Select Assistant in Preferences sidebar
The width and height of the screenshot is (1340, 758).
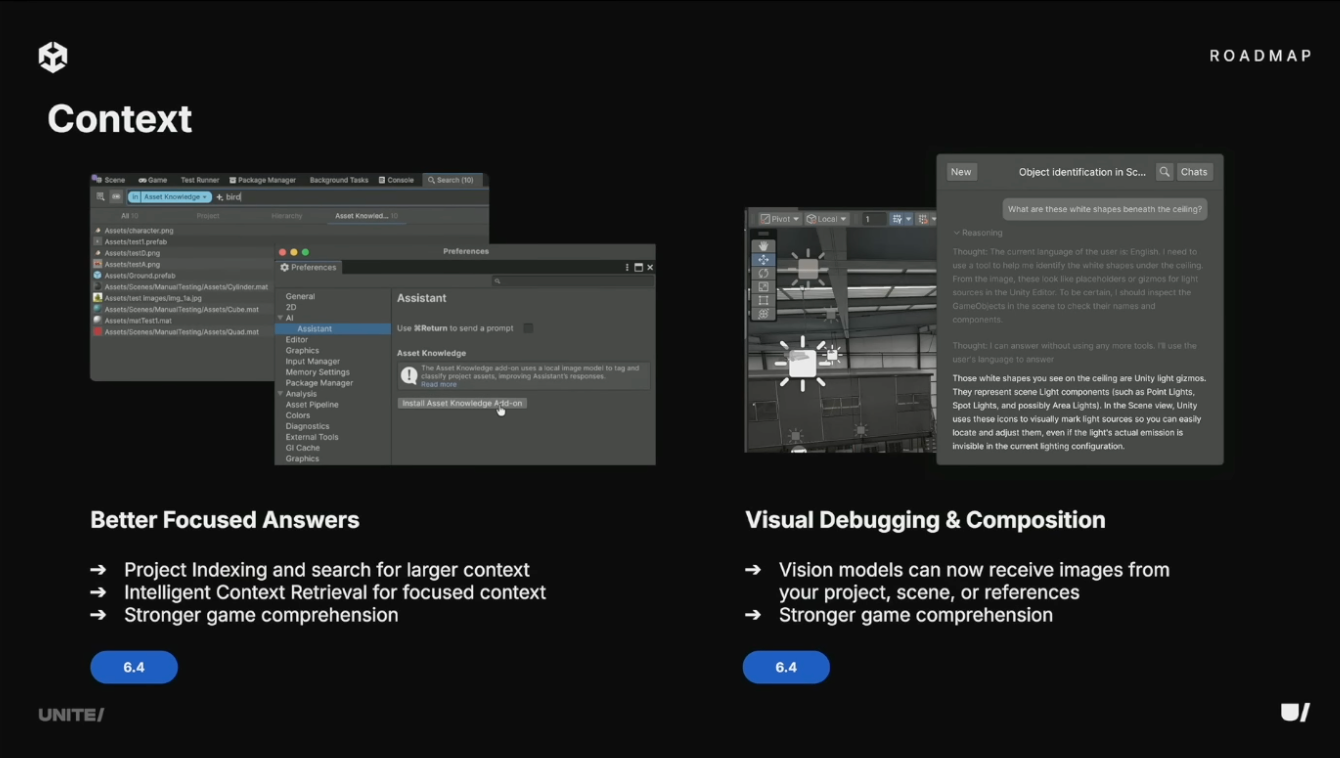[x=333, y=329]
